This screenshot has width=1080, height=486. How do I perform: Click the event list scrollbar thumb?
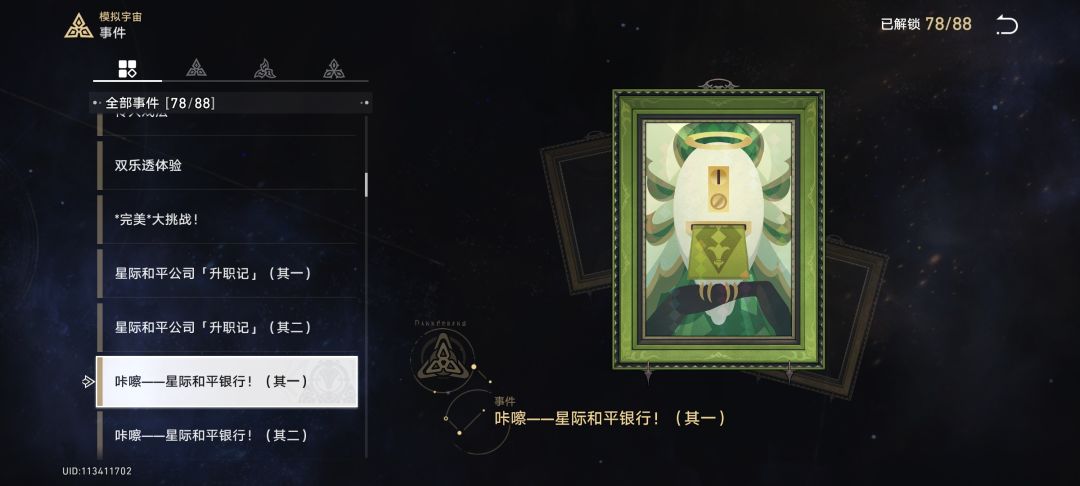click(x=366, y=184)
